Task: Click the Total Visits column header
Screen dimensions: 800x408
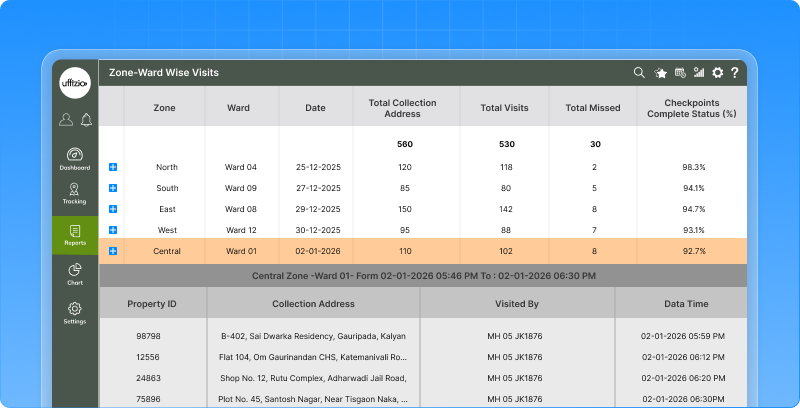Action: point(505,106)
